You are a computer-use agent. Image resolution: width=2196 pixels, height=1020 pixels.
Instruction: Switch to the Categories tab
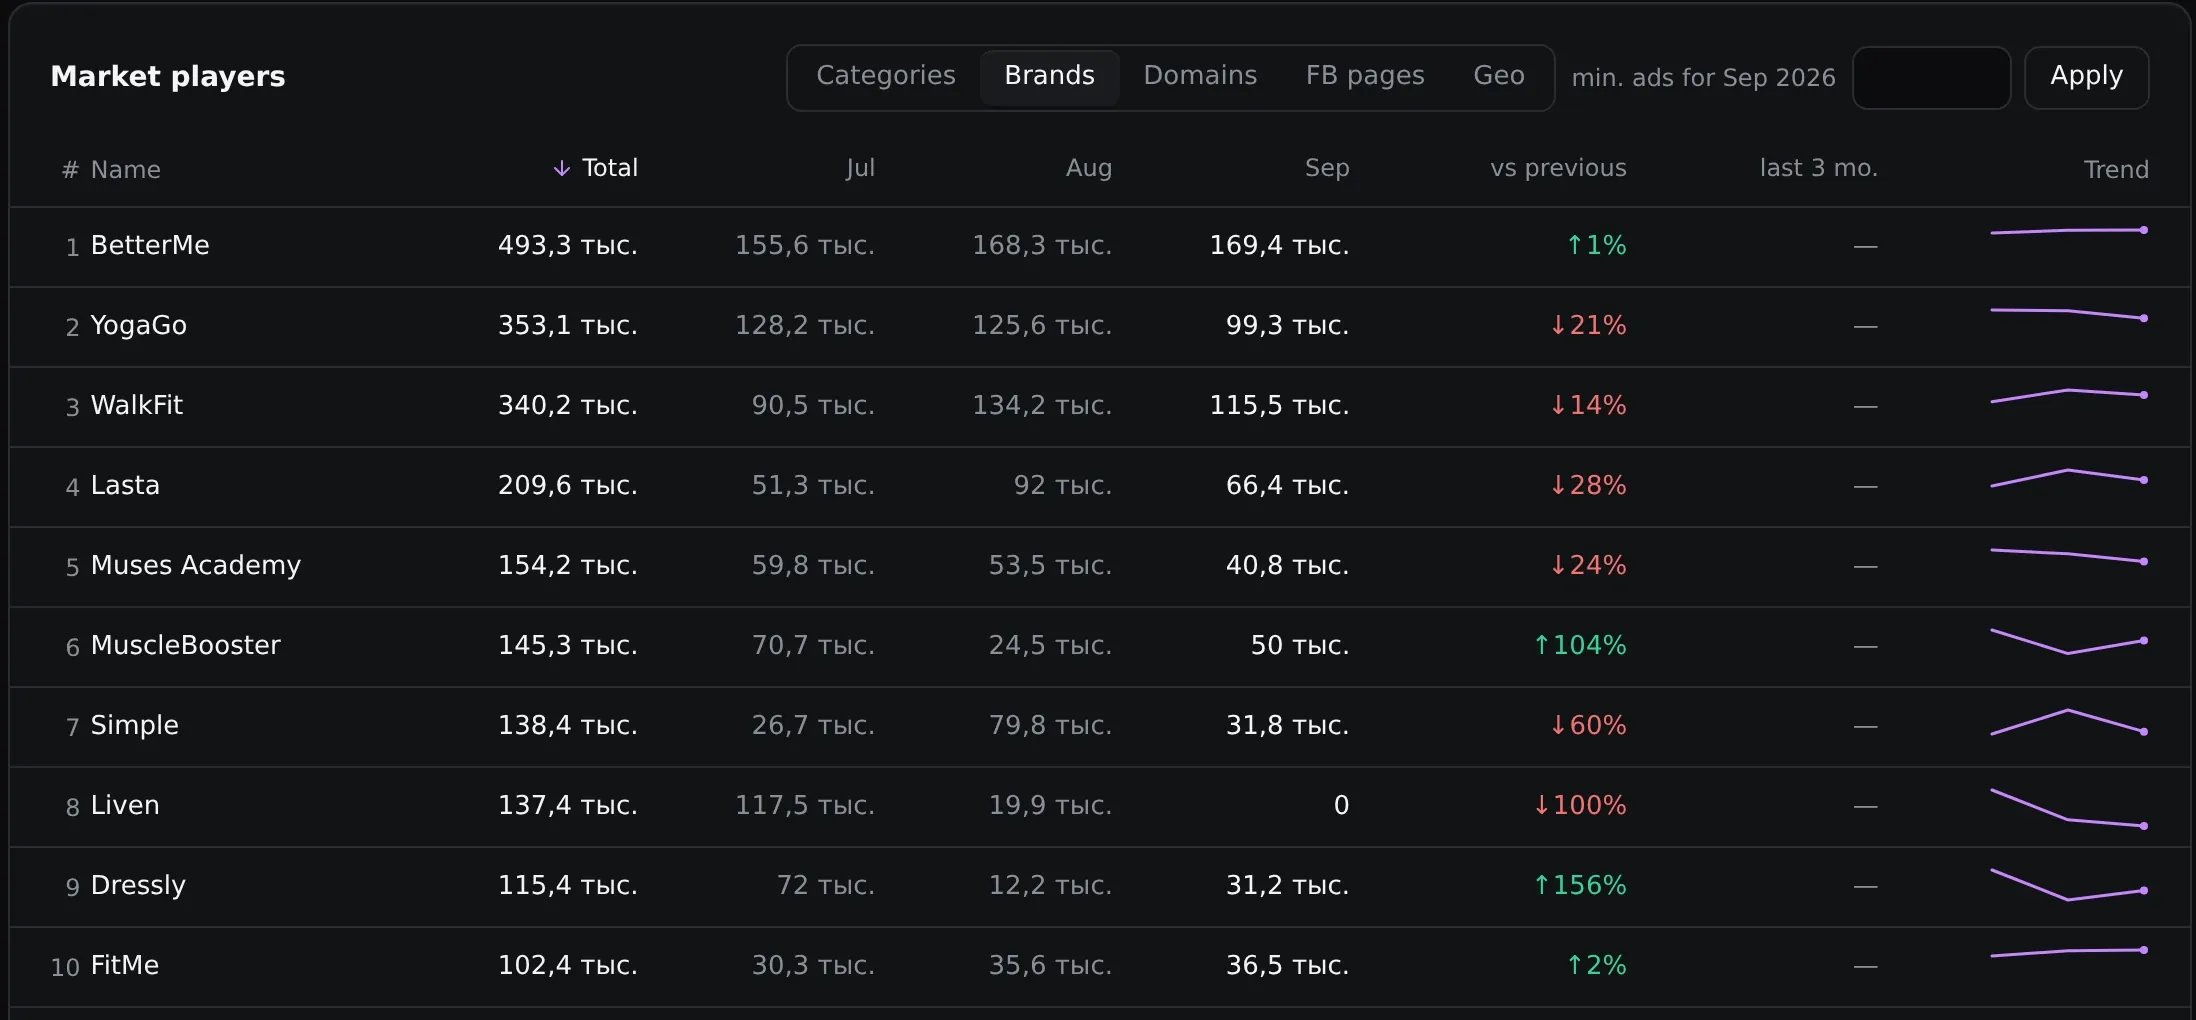886,76
